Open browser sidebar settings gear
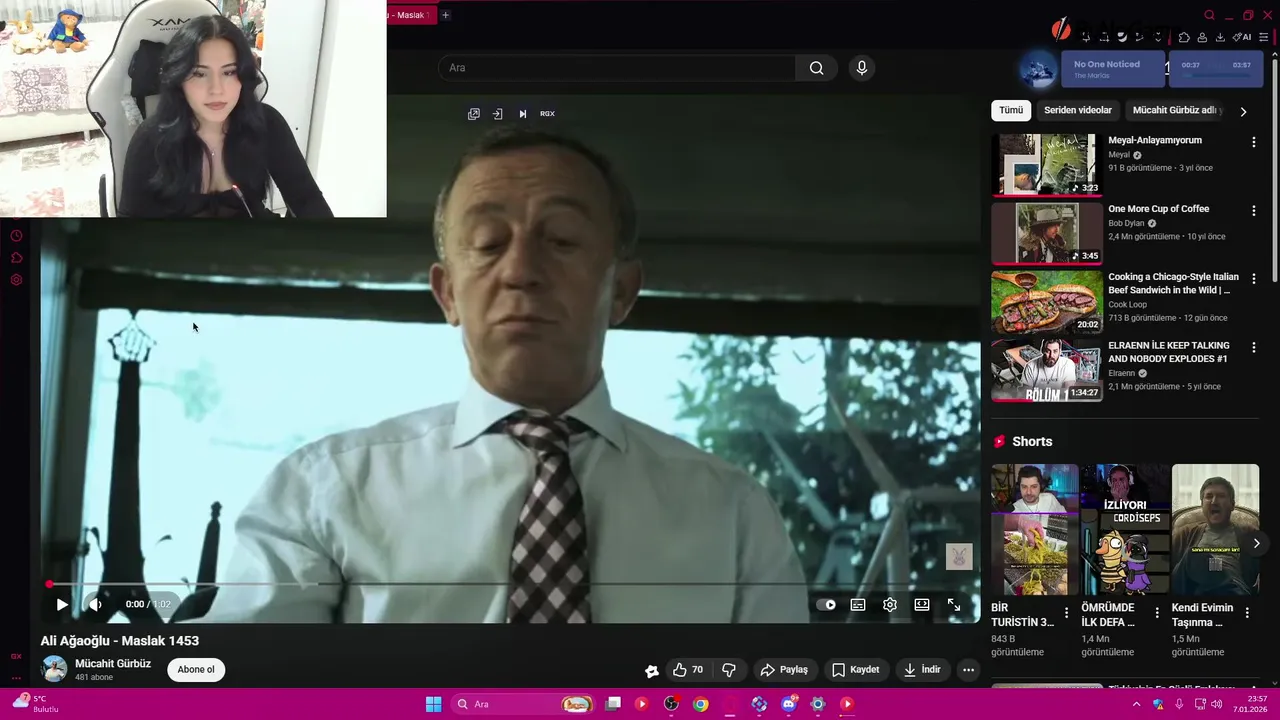 [x=16, y=280]
